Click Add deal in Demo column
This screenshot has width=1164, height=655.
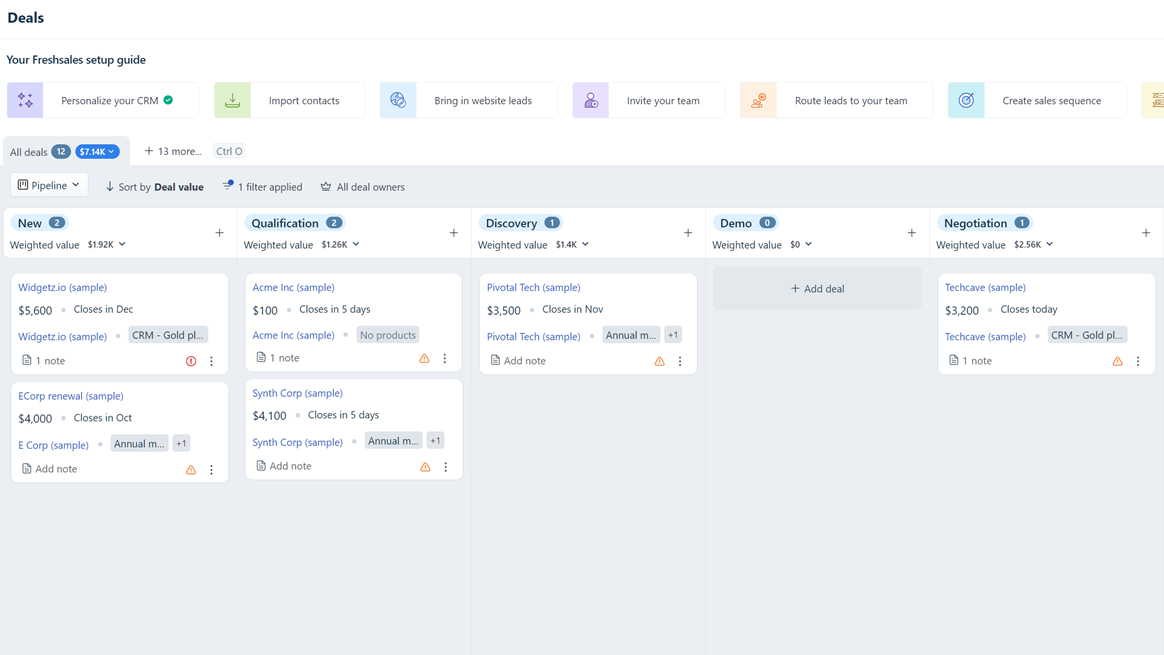click(817, 289)
